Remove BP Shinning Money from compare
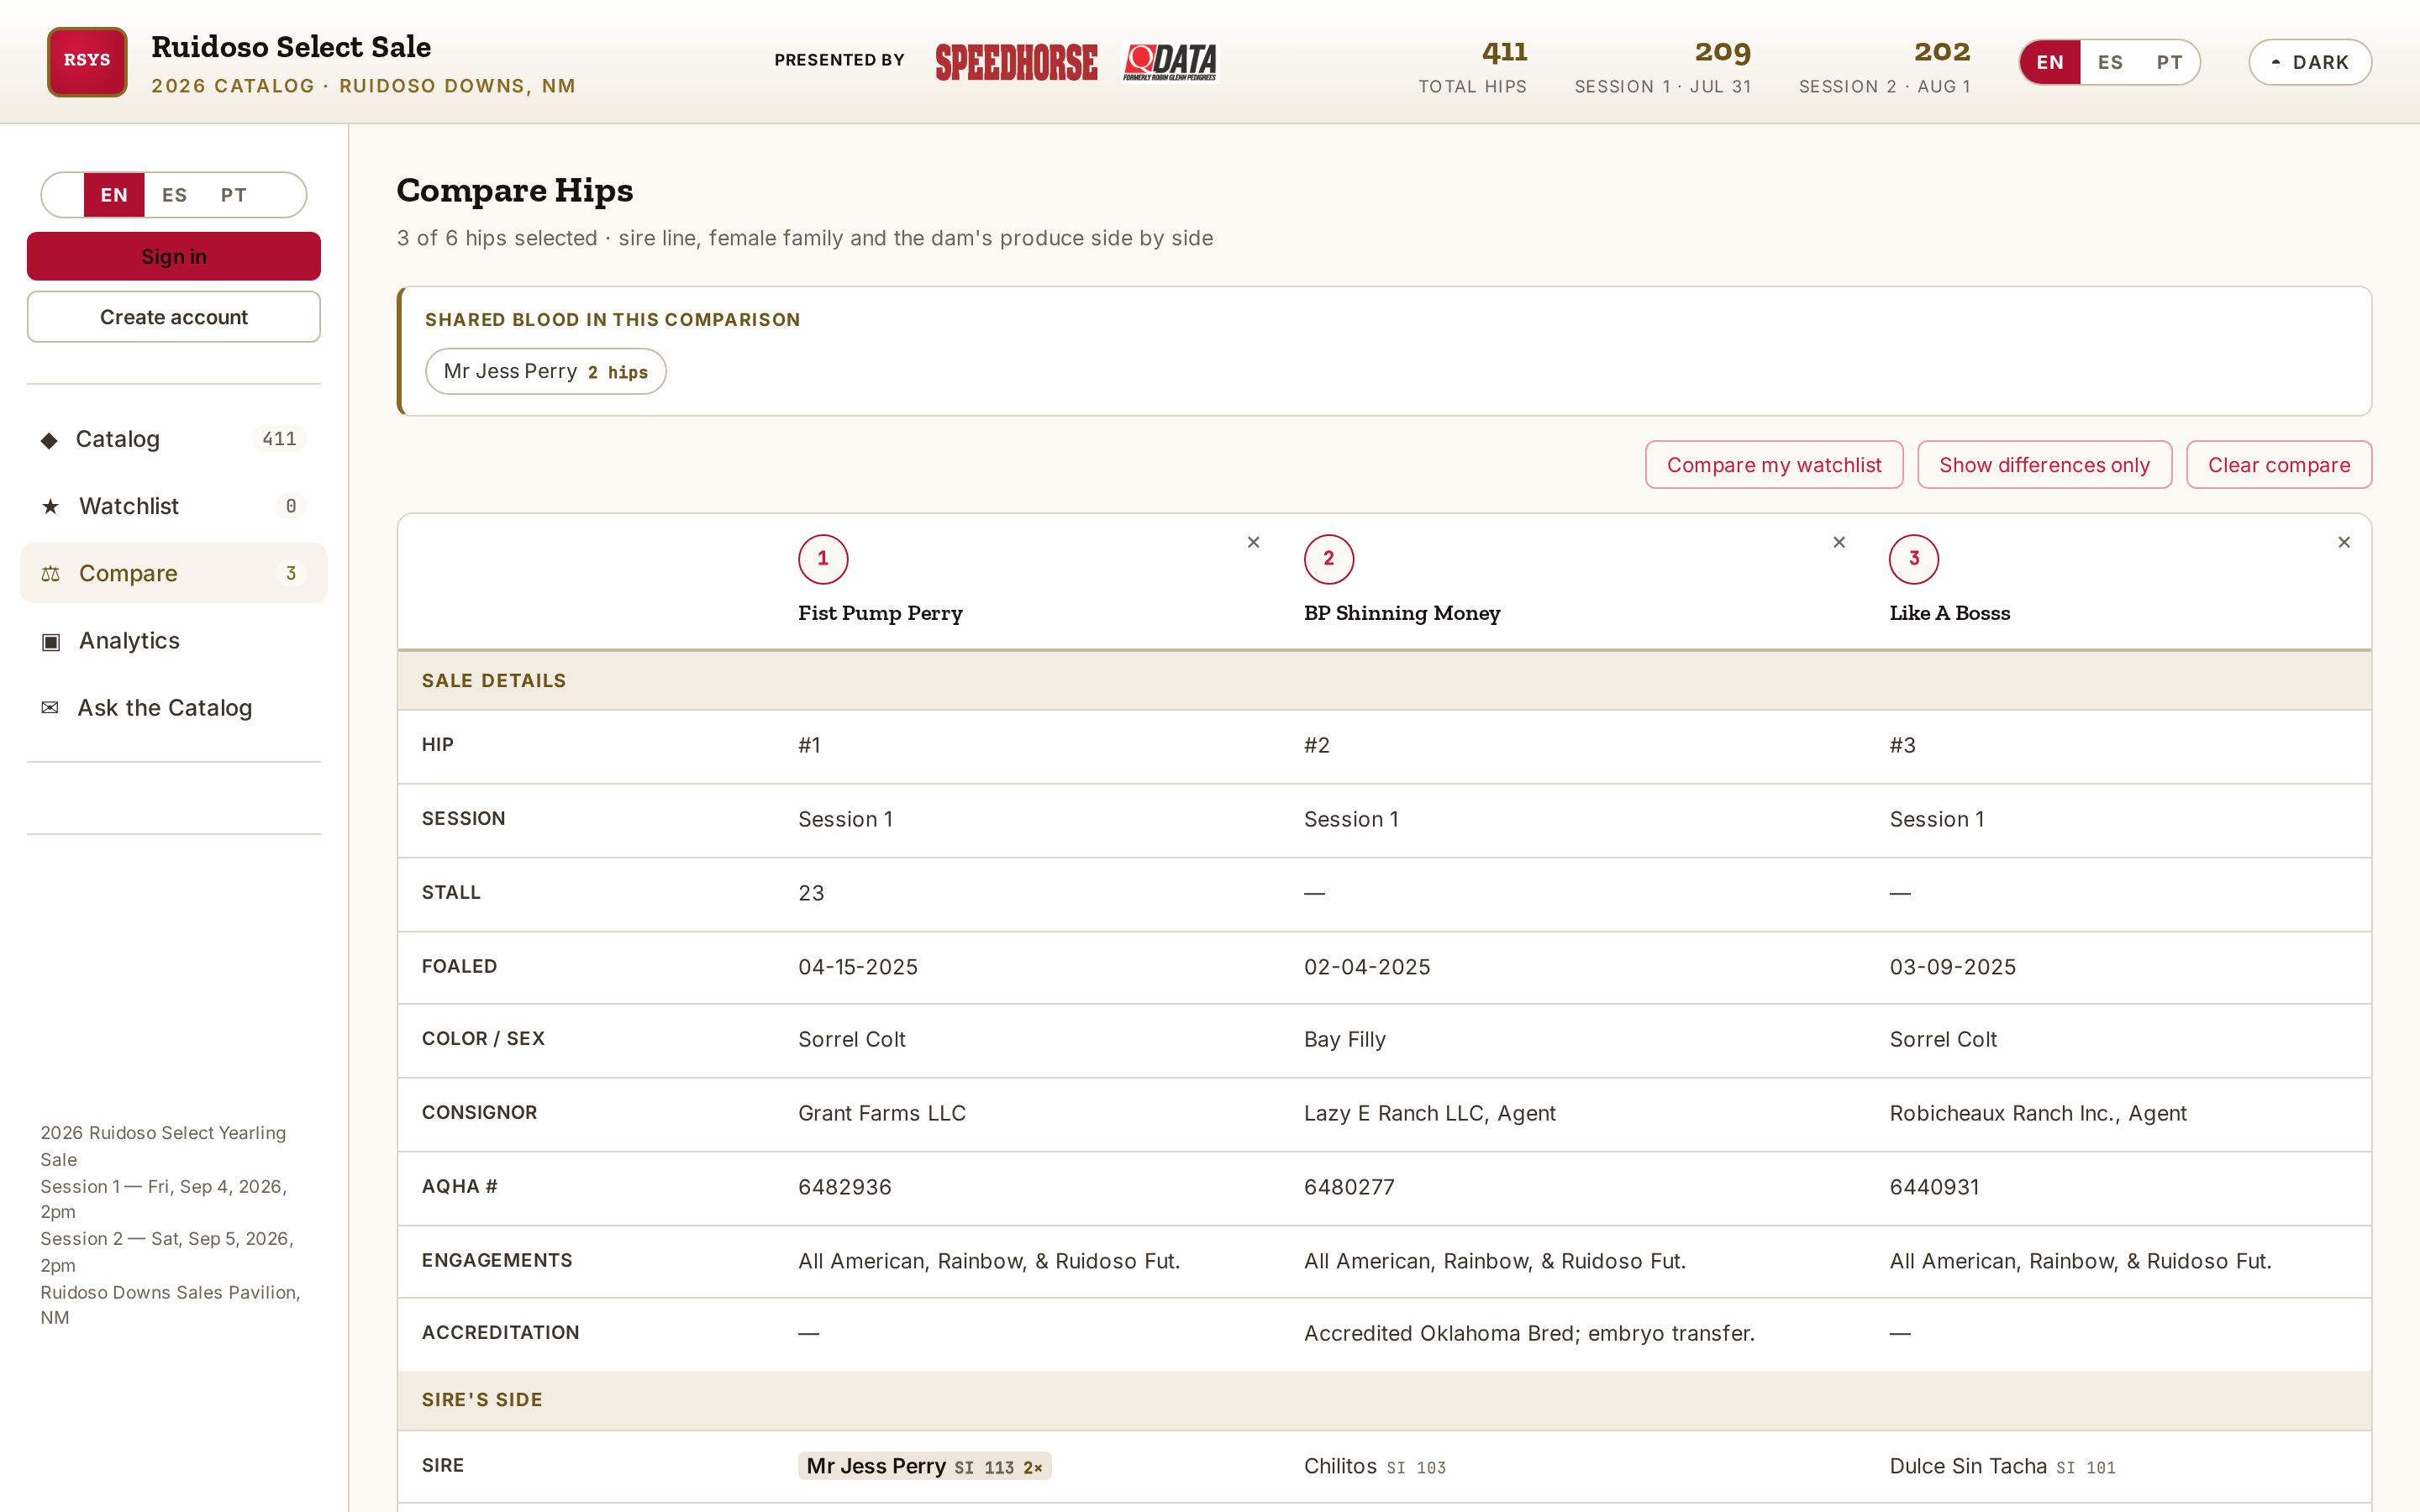 1838,542
